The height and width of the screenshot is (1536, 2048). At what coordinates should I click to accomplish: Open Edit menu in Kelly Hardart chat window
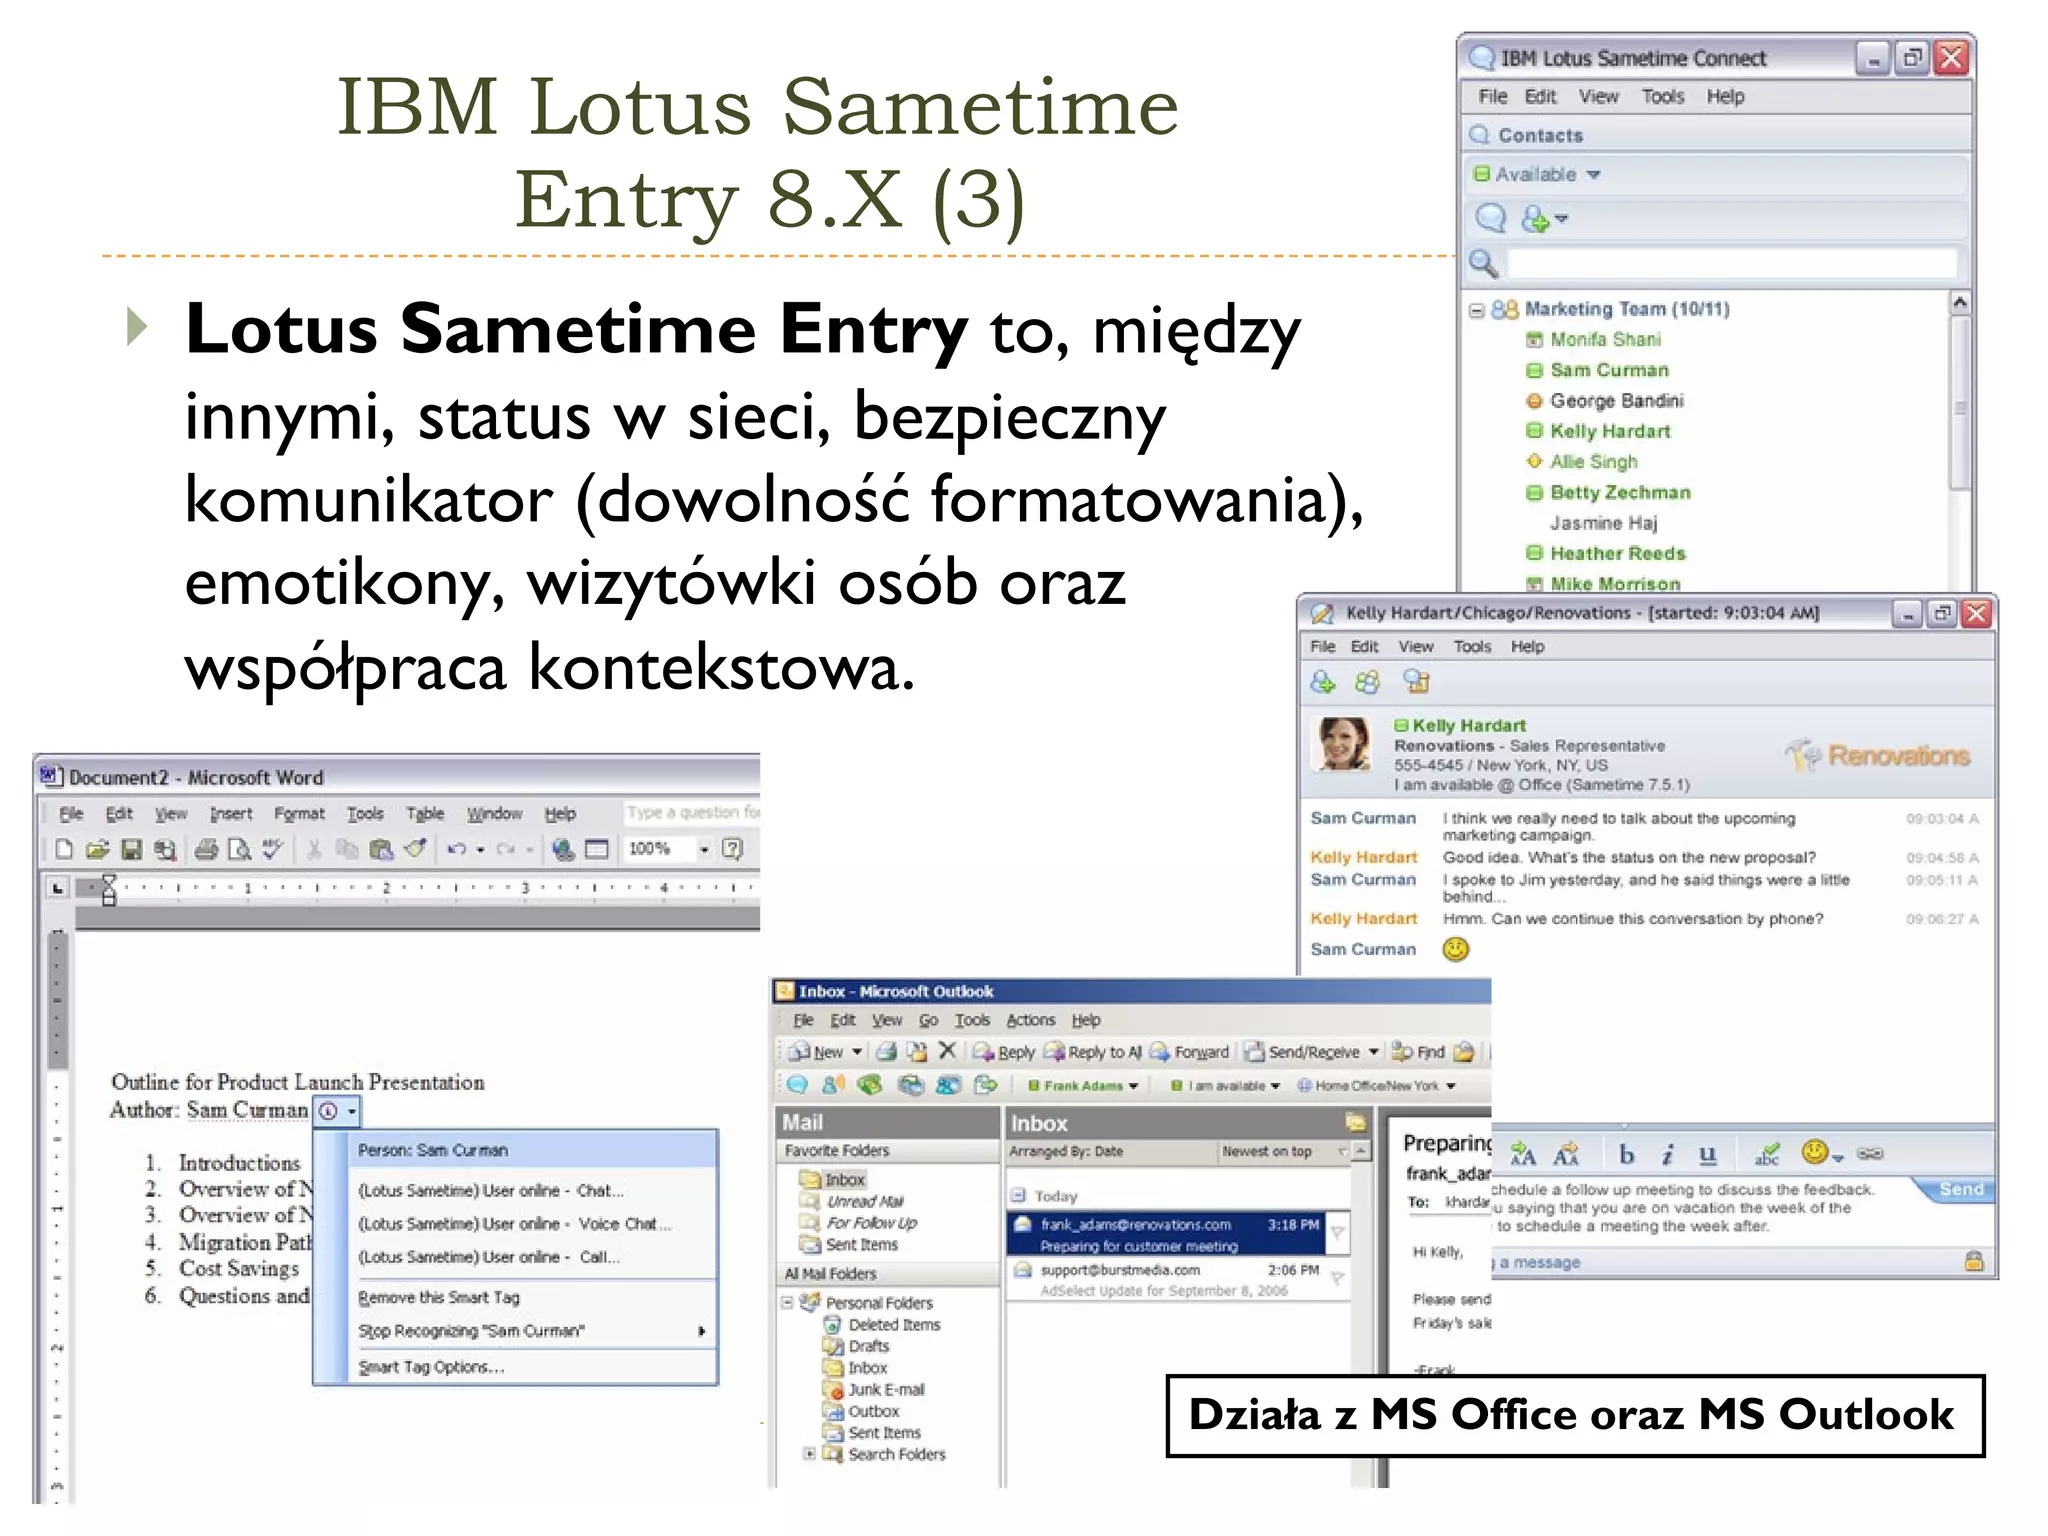coord(1364,647)
